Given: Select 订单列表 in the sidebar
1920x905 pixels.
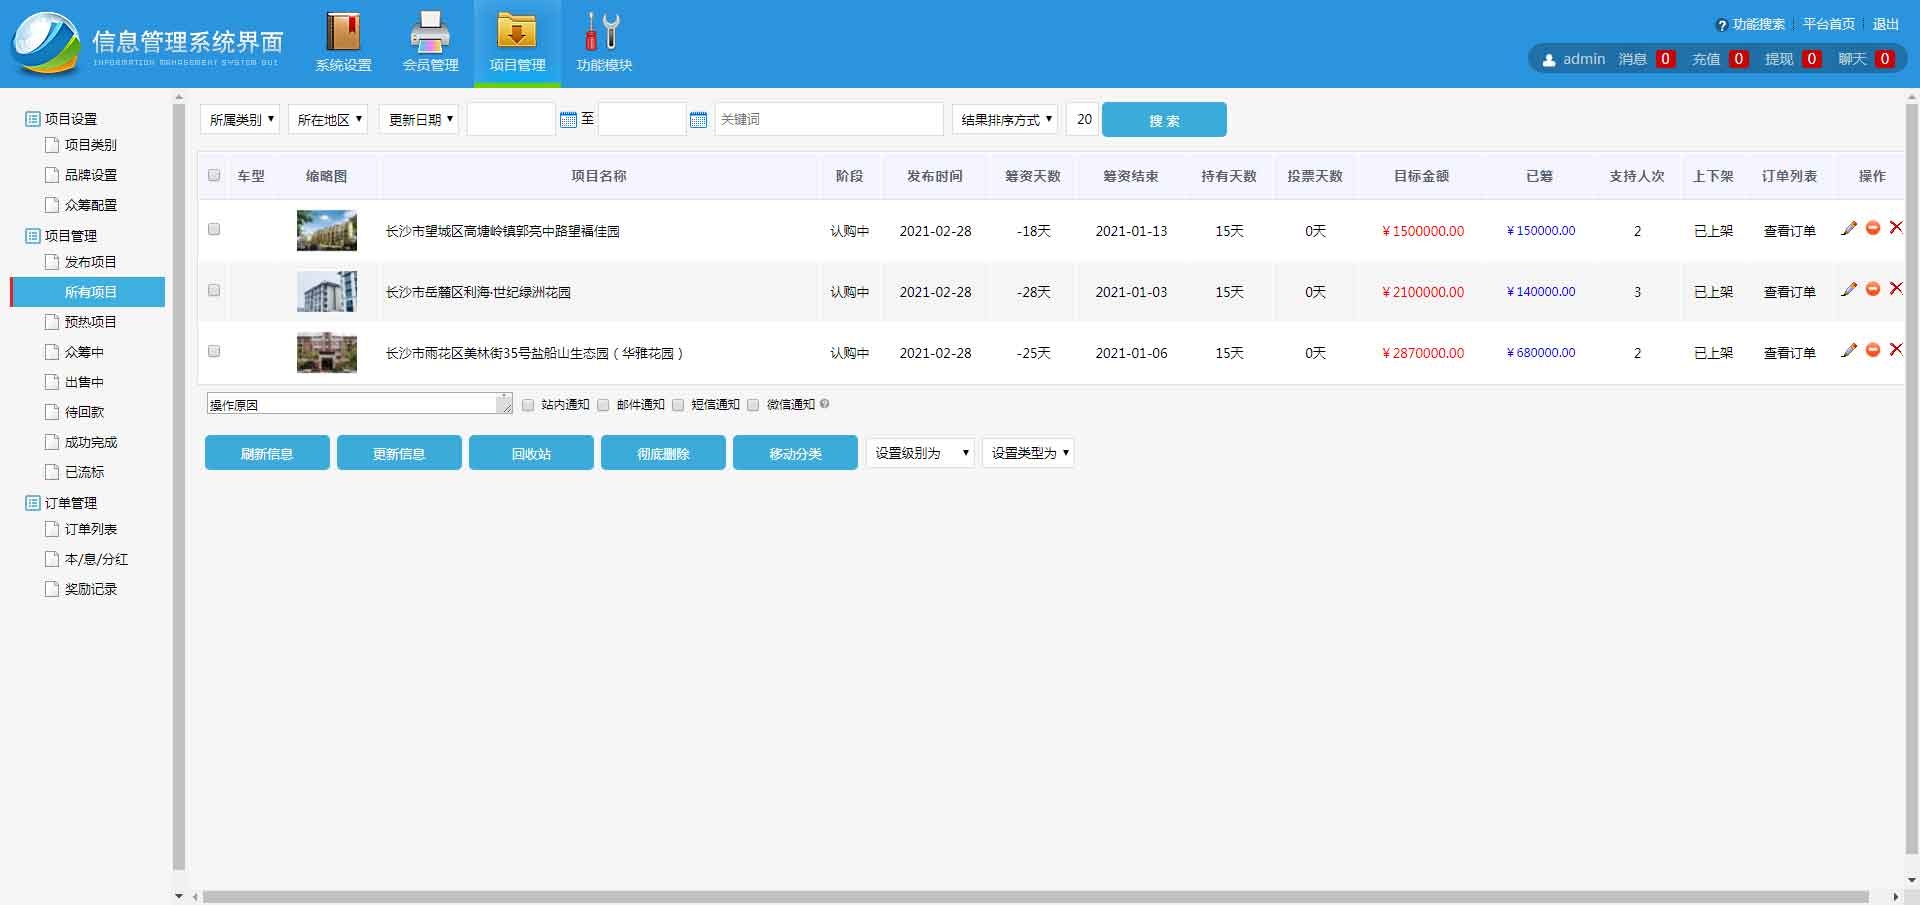Looking at the screenshot, I should (90, 529).
